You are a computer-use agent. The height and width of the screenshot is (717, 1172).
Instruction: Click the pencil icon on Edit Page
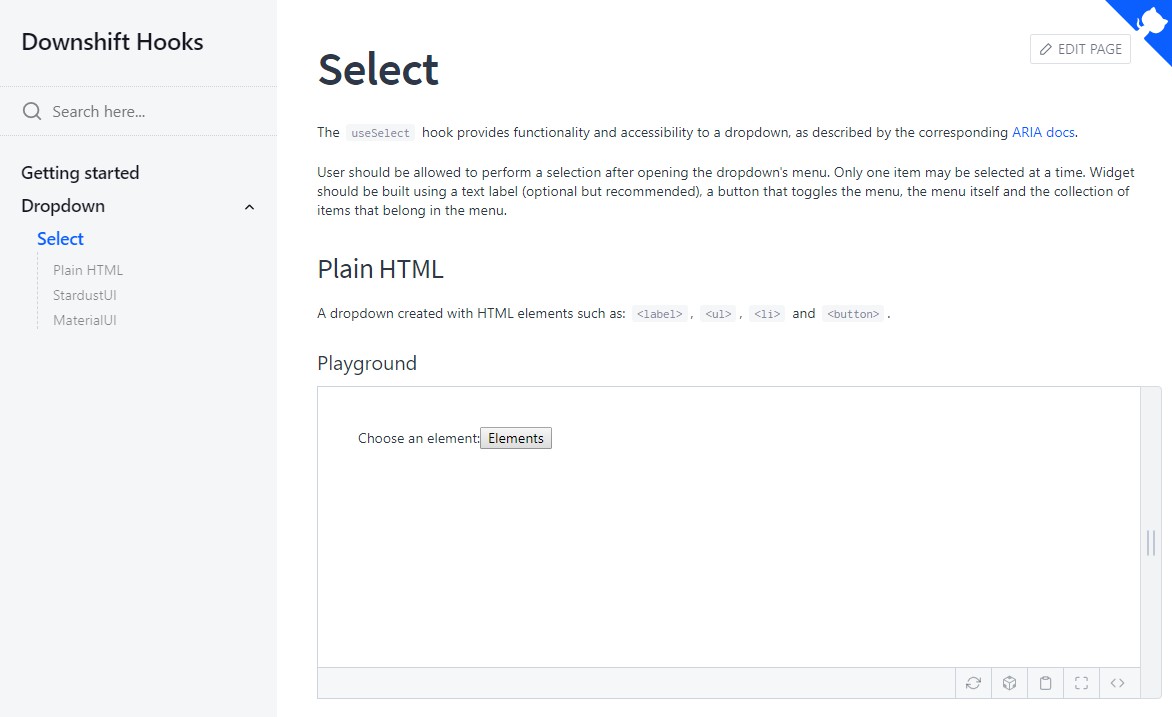1044,48
